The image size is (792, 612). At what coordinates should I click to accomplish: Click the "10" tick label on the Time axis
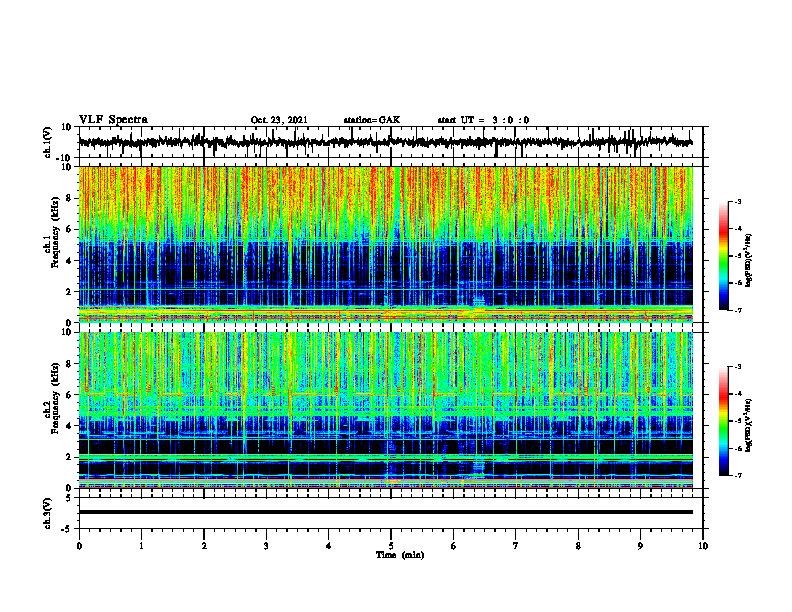[703, 546]
